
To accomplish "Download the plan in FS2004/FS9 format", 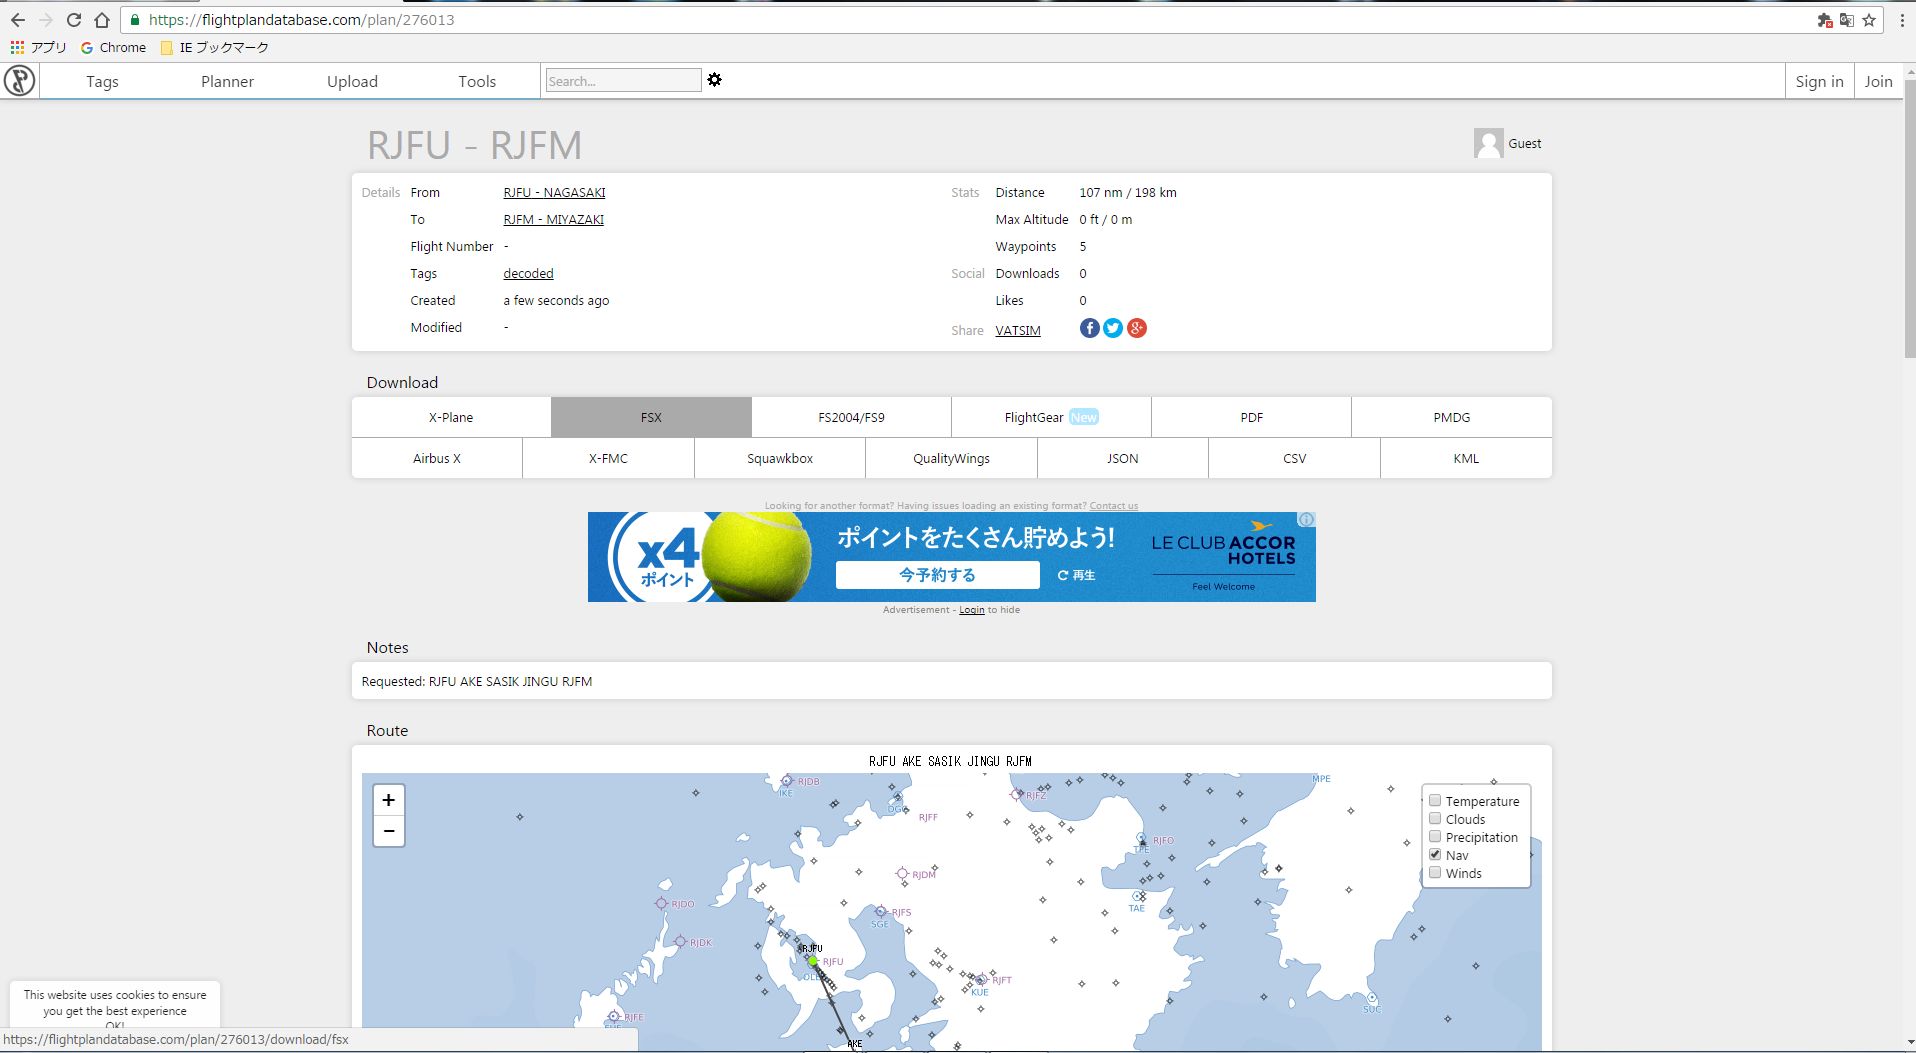I will click(x=851, y=417).
